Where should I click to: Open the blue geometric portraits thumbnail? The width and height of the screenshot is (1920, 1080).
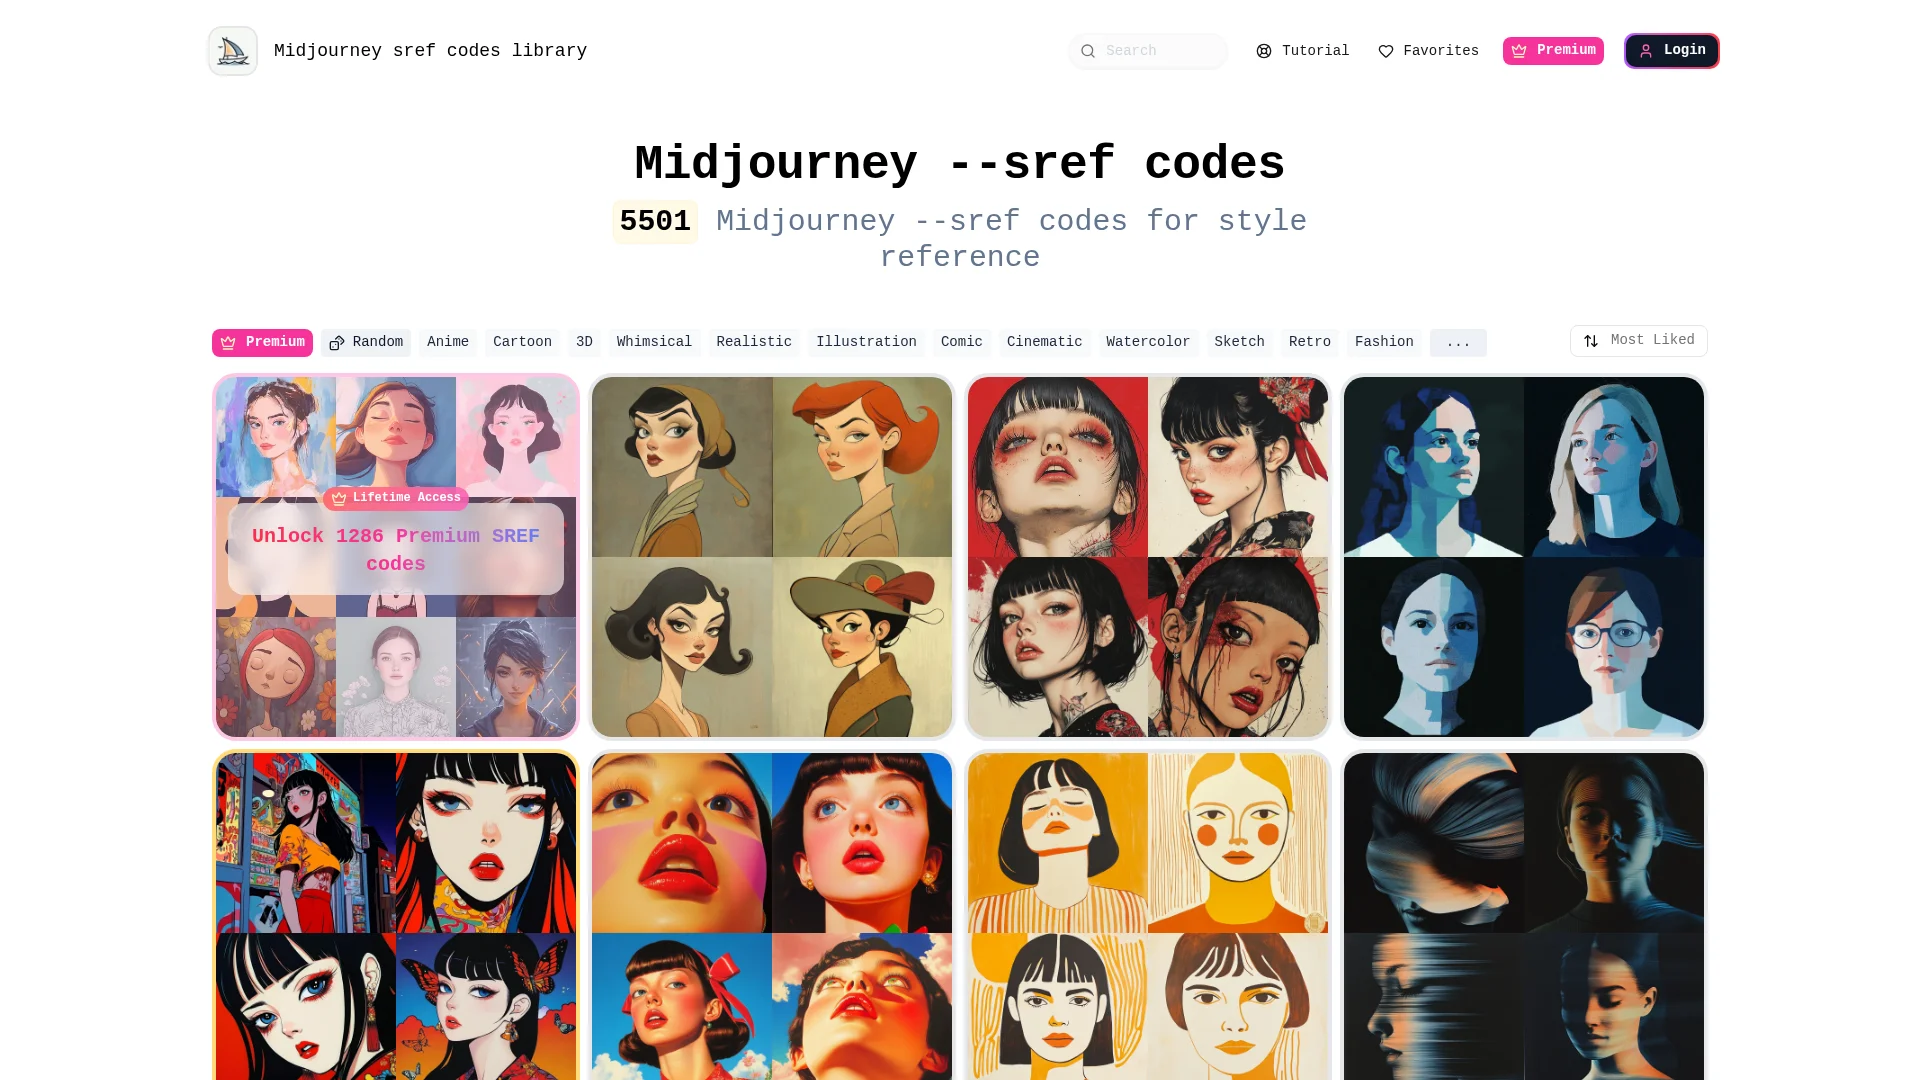coord(1524,557)
